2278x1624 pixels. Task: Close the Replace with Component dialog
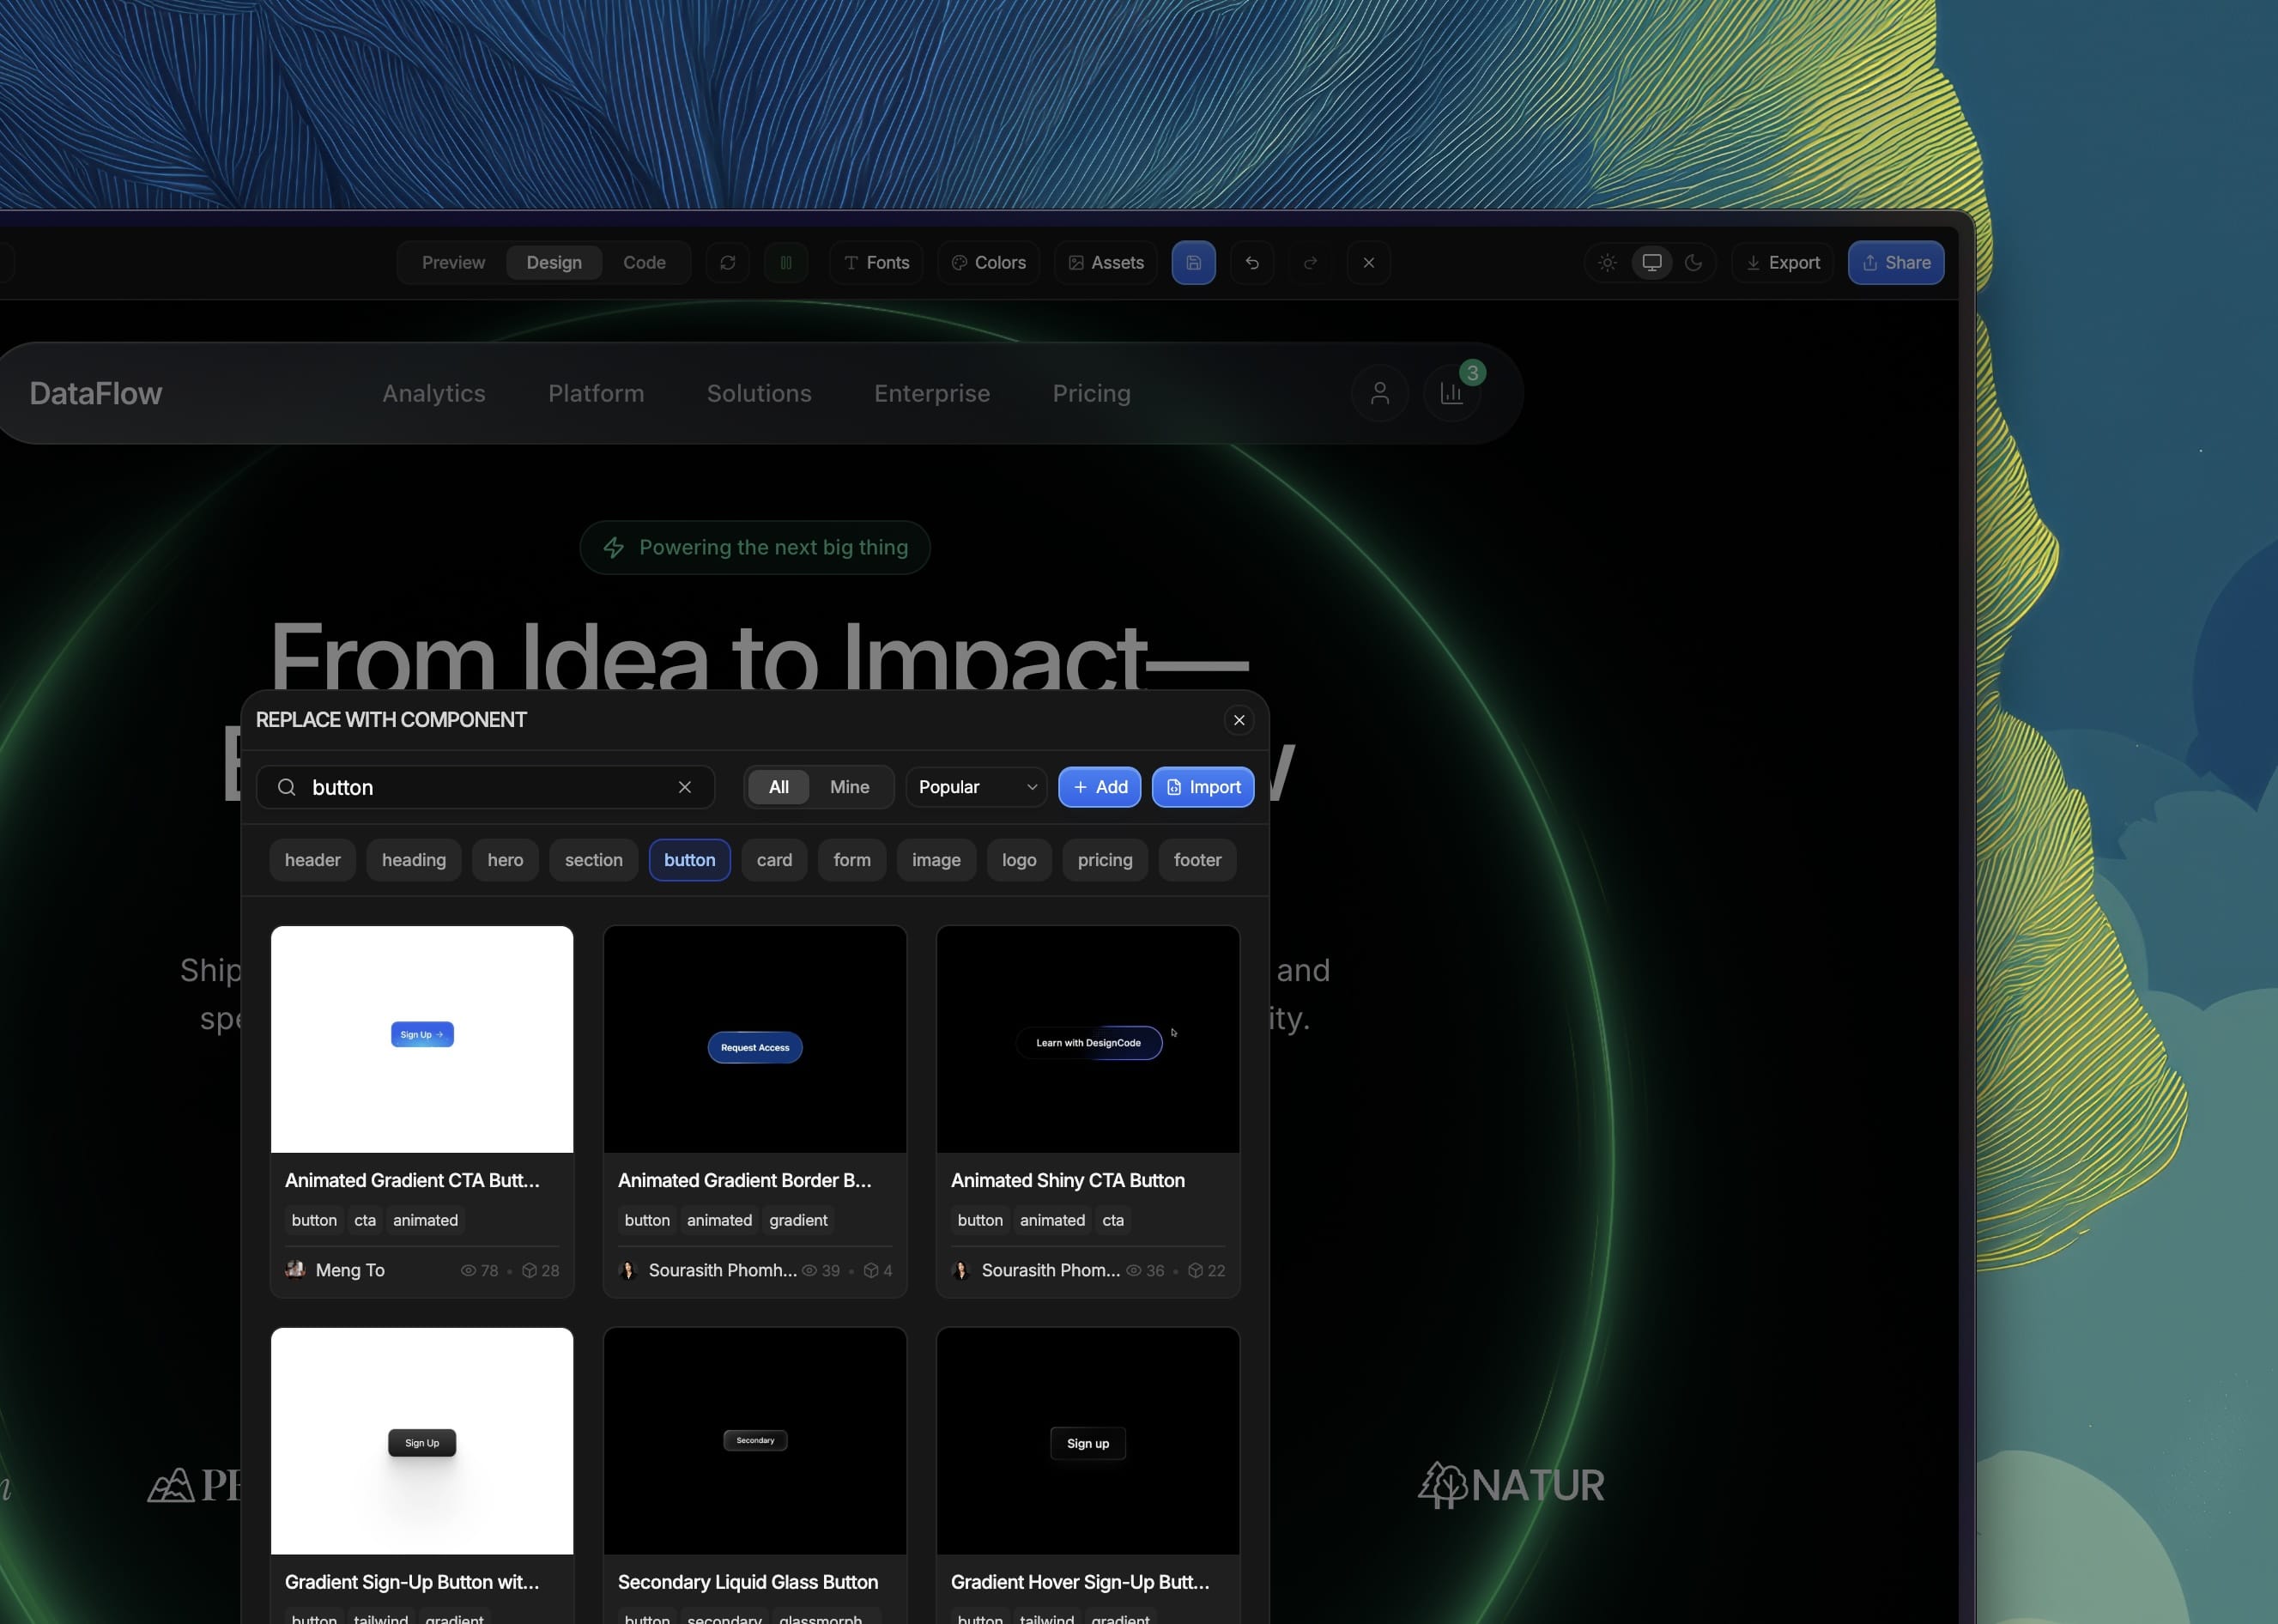pos(1238,720)
